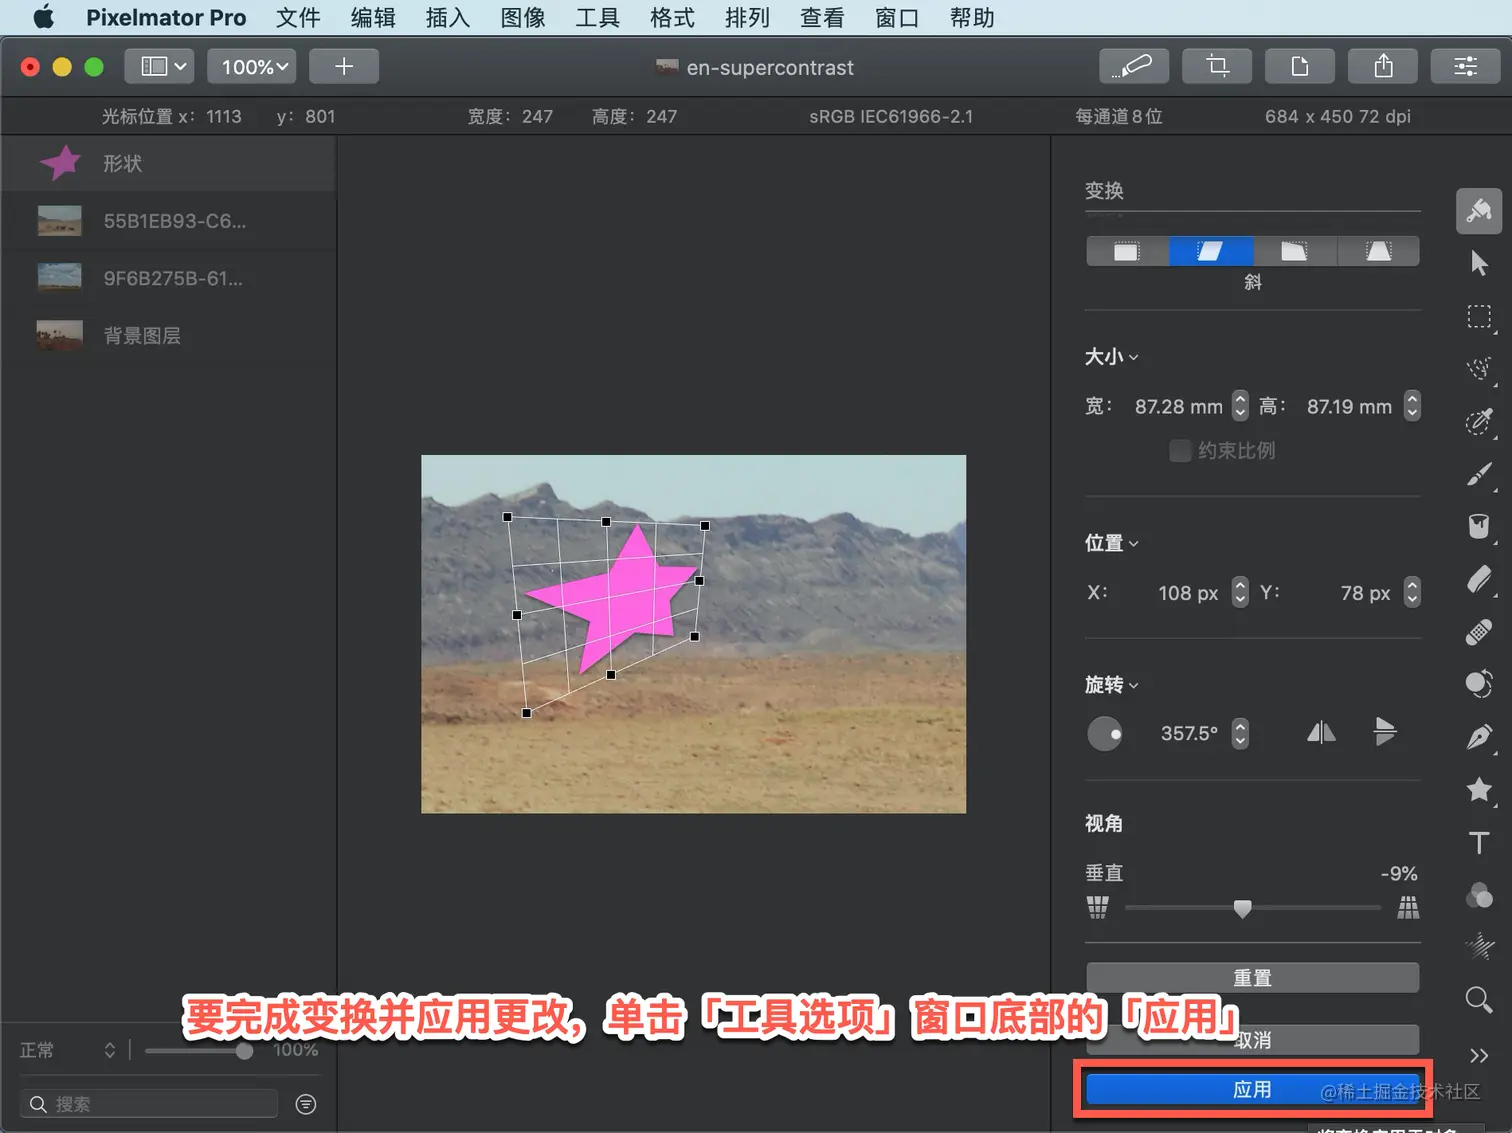Screen dimensions: 1512x1133
Task: Choose the distort transform mode
Action: [x=1294, y=251]
